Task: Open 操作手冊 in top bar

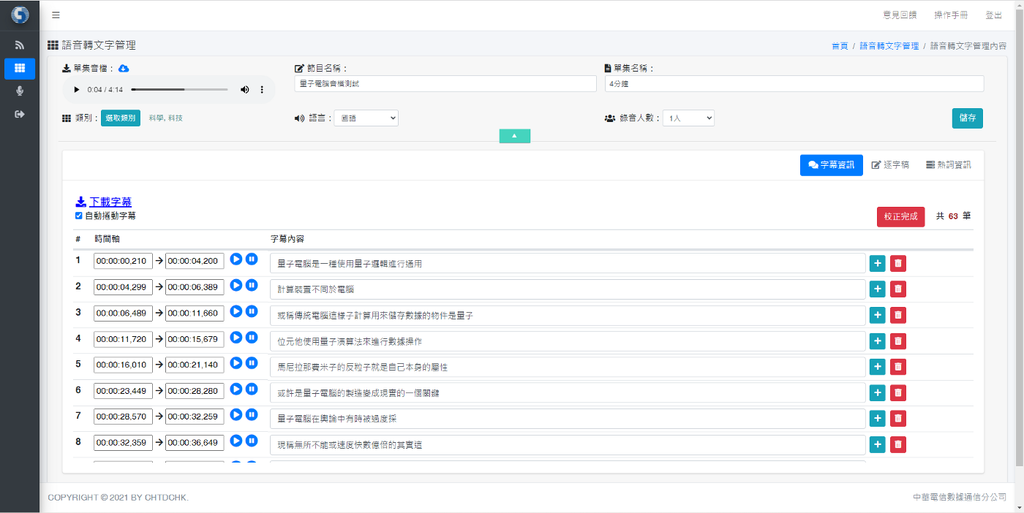Action: tap(951, 15)
